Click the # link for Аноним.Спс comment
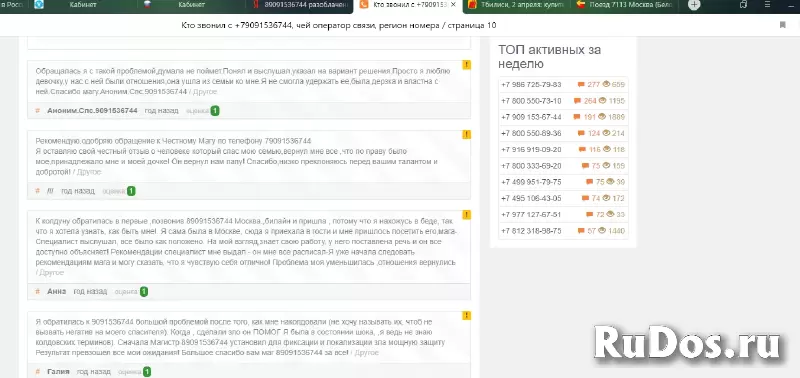Image resolution: width=800 pixels, height=378 pixels. (38, 110)
